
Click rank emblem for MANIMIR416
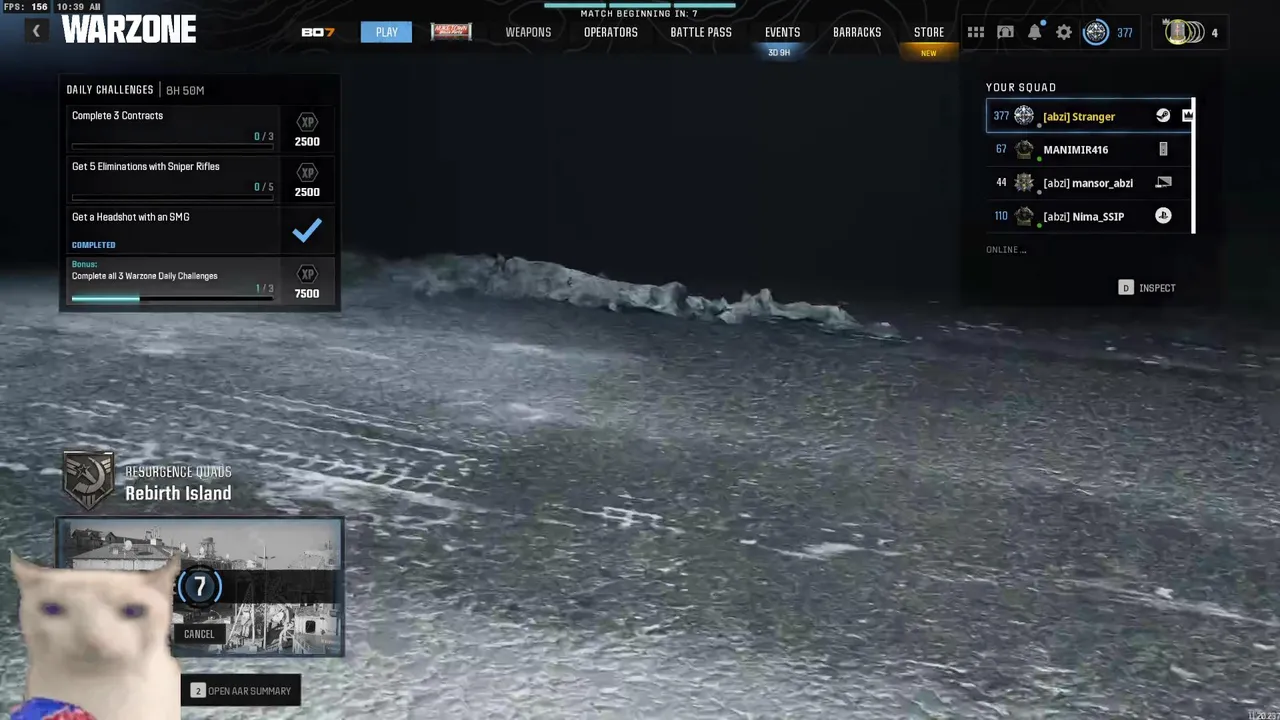pos(1024,150)
